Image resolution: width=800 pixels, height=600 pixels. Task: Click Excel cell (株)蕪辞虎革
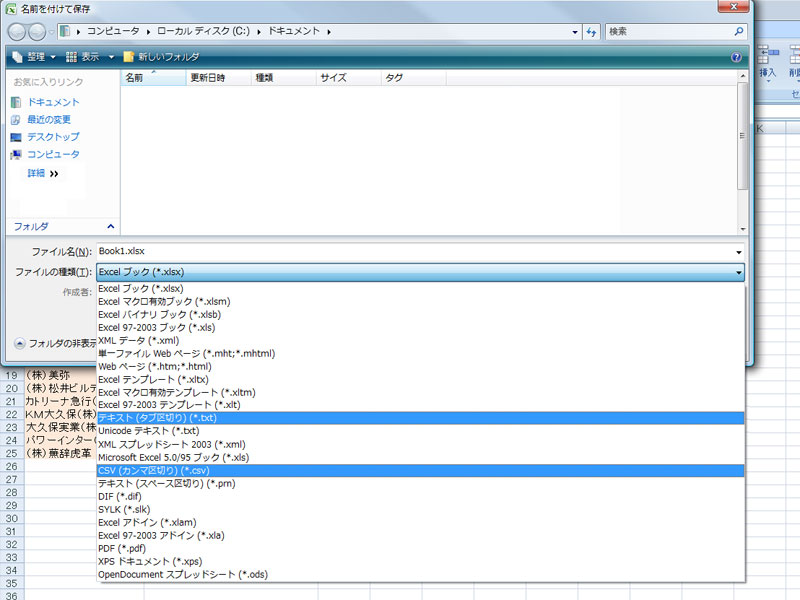[59, 453]
